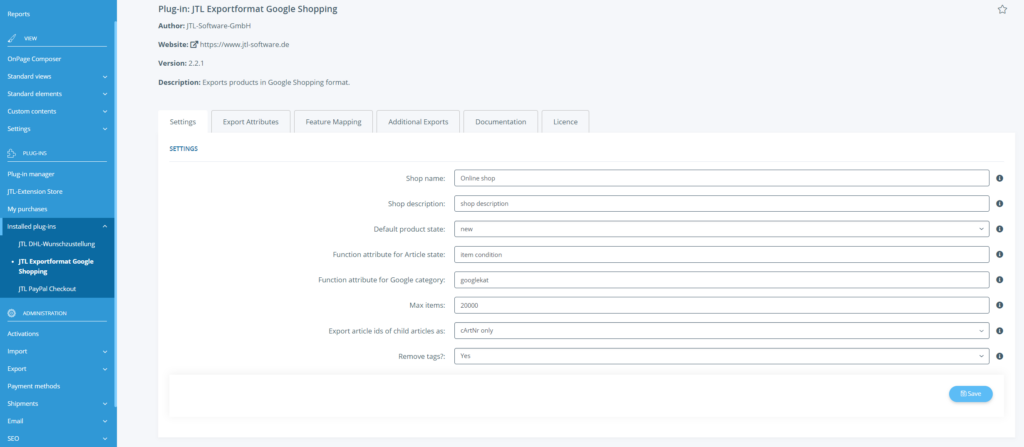
Task: Expand the Email menu in sidebar
Action: click(57, 421)
